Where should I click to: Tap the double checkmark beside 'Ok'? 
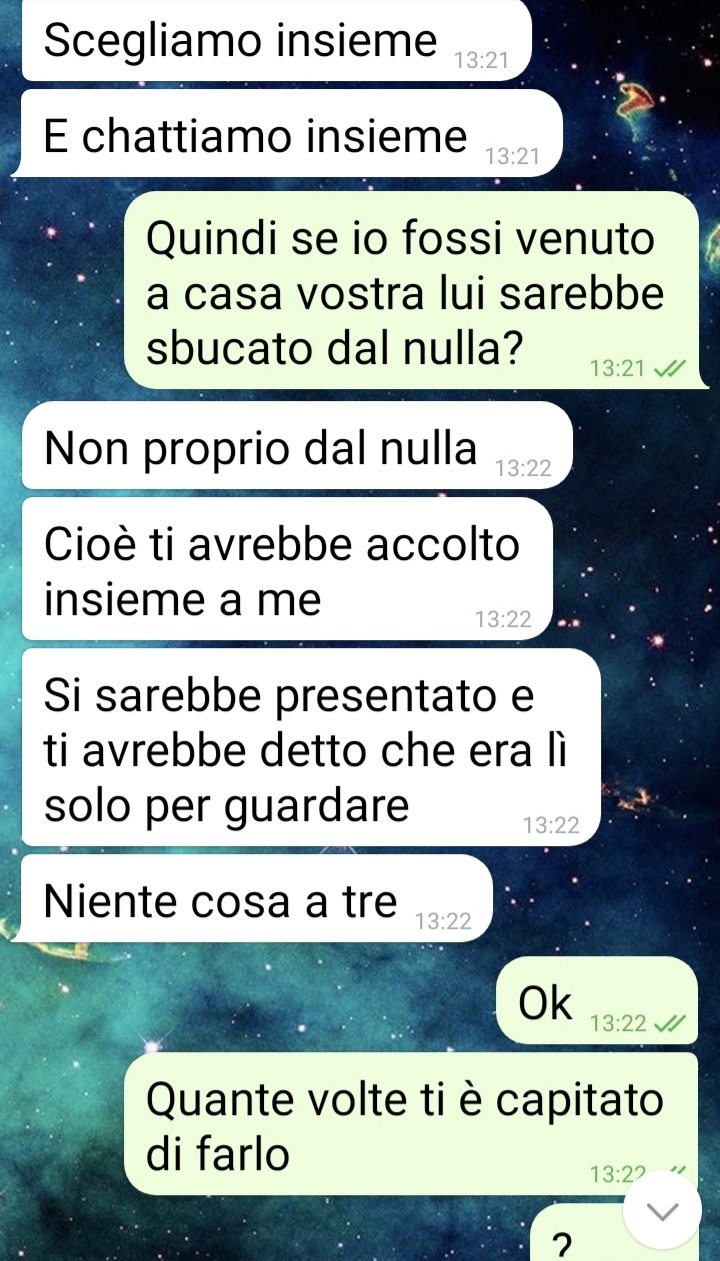pyautogui.click(x=668, y=1023)
